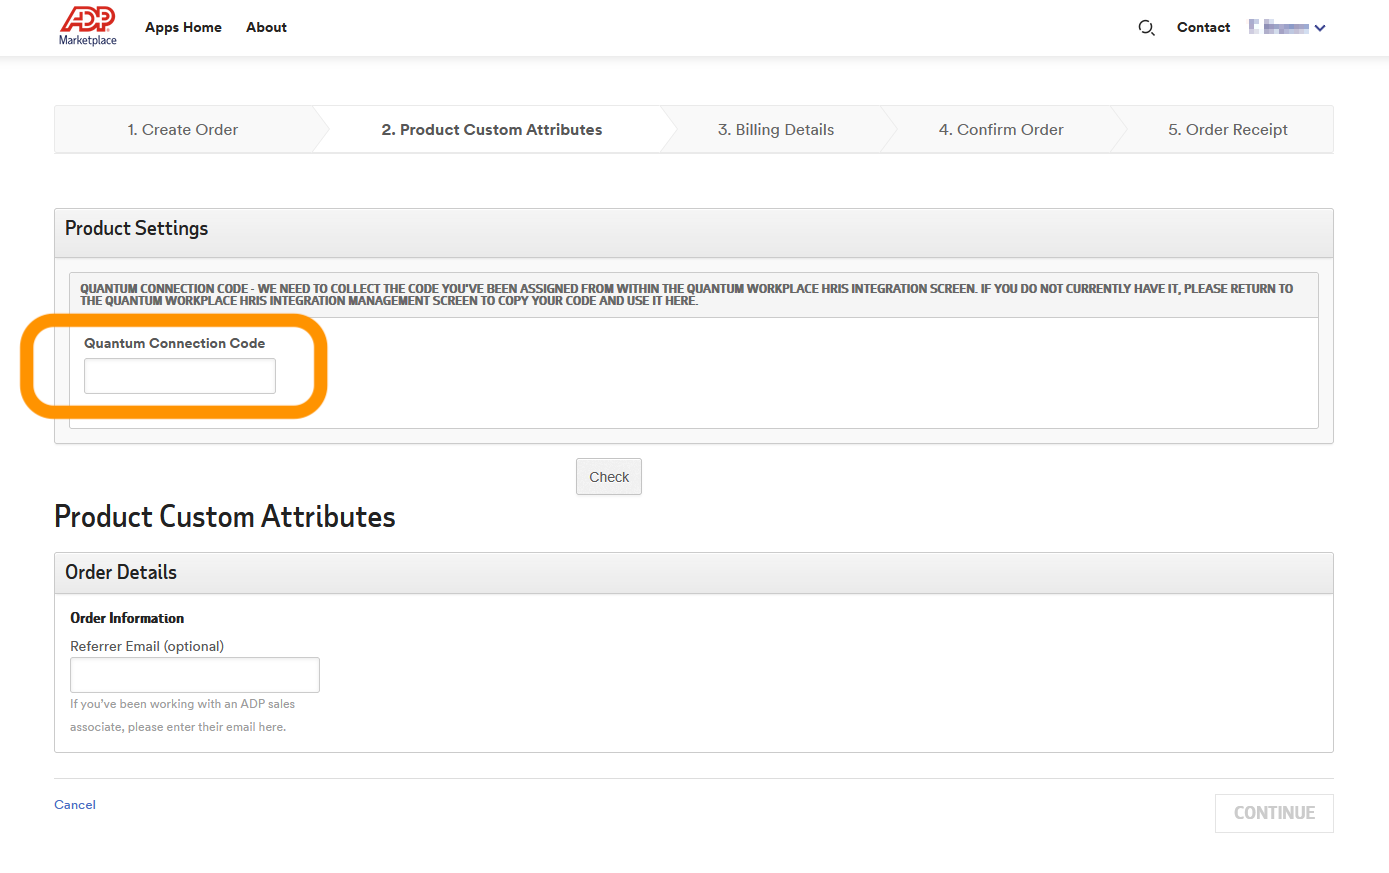Open the About menu item
1389x873 pixels.
coord(266,27)
